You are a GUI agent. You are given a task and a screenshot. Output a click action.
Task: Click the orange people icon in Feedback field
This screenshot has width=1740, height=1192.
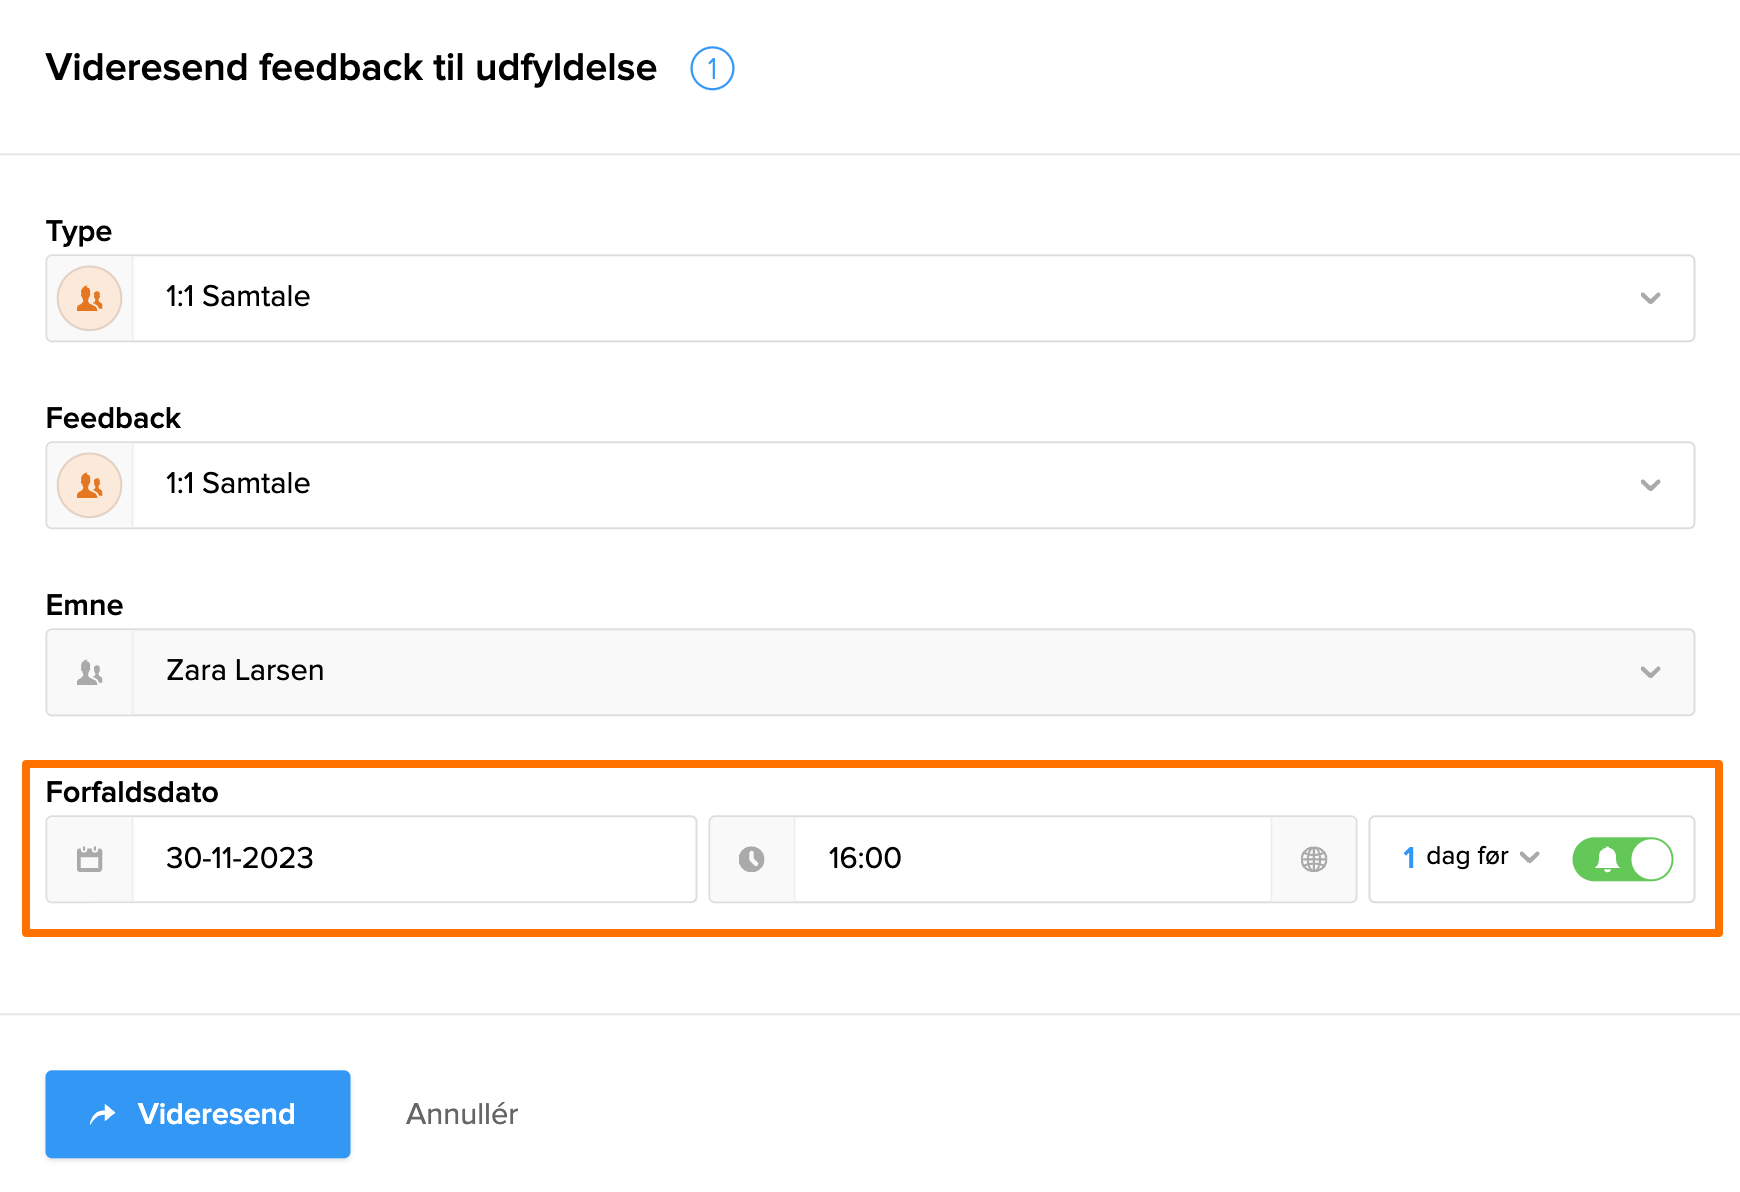tap(90, 485)
